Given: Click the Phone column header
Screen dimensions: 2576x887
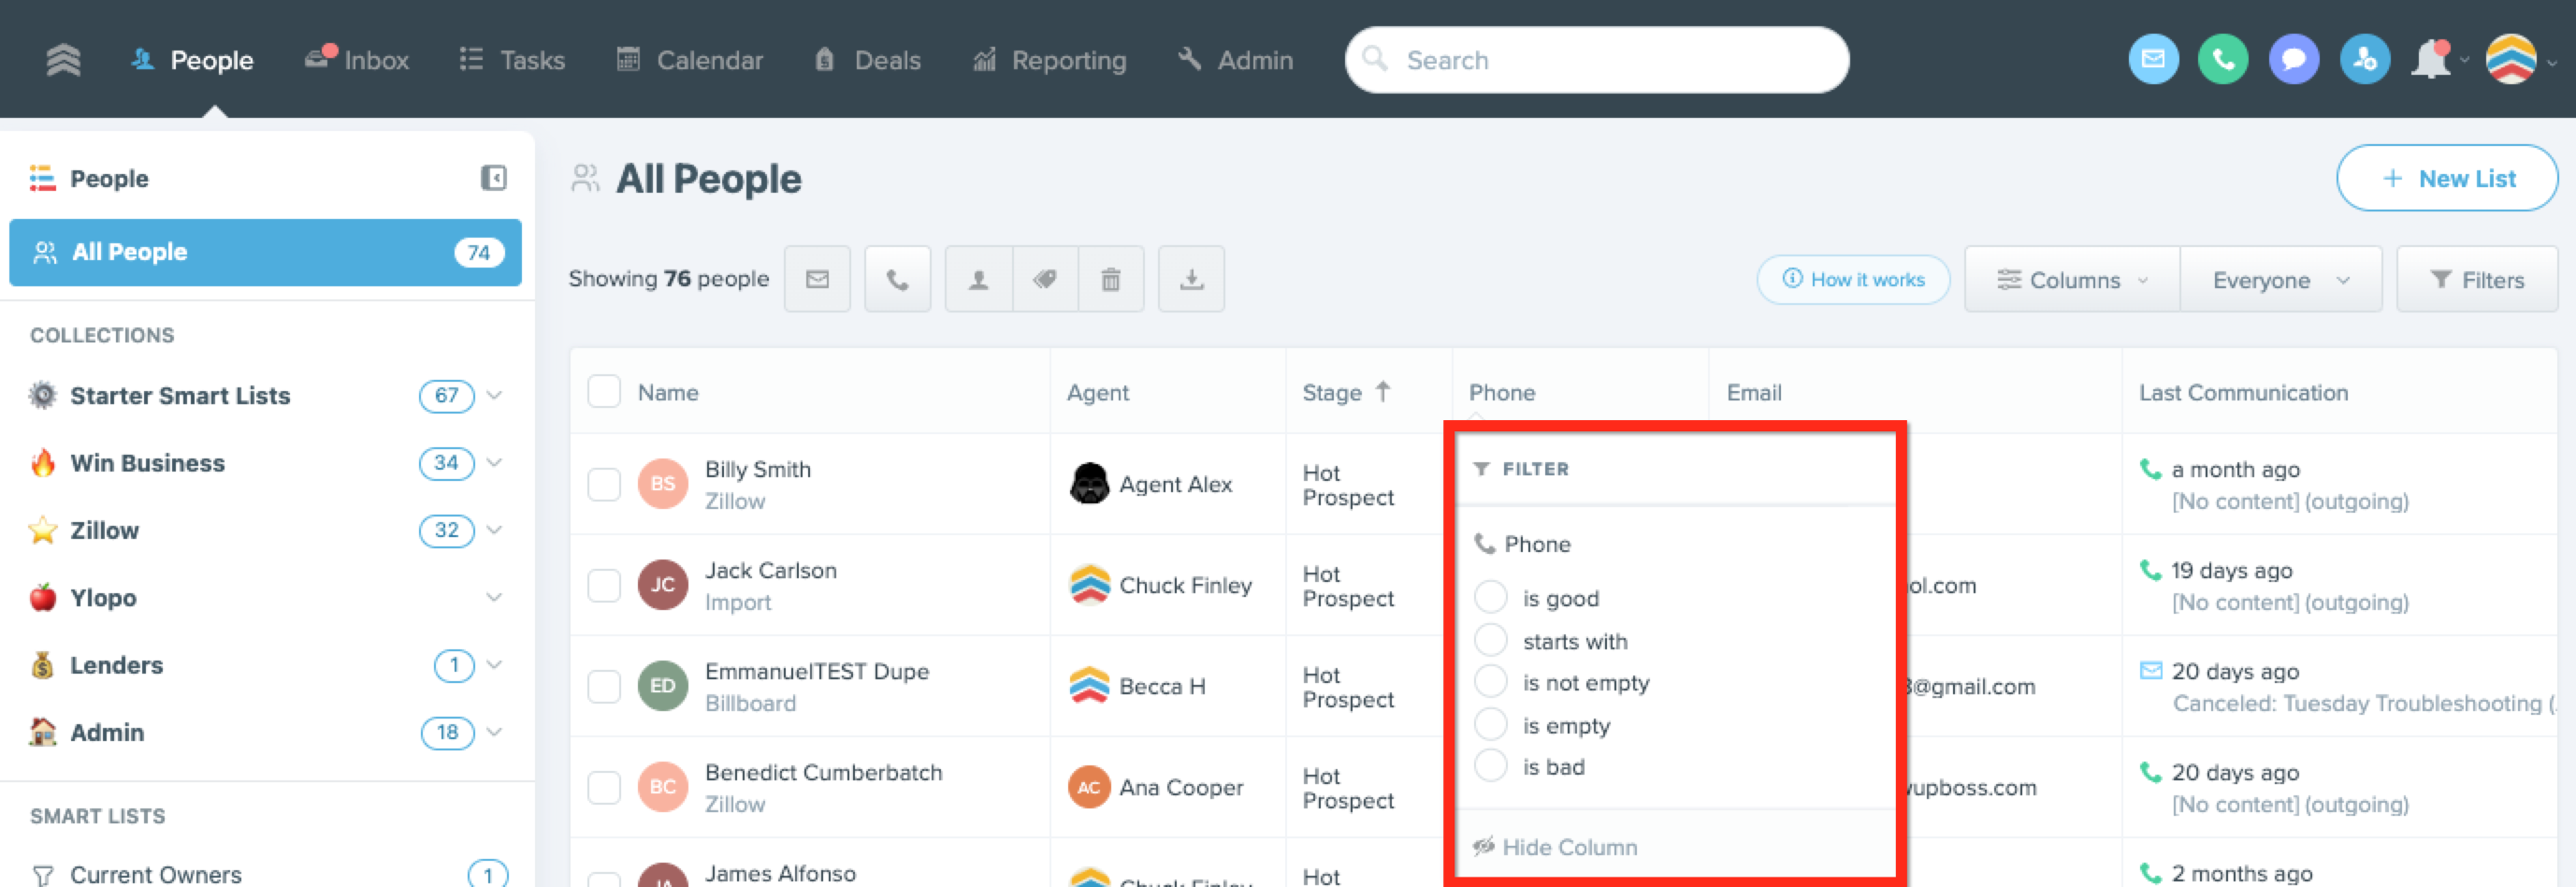Looking at the screenshot, I should [1502, 392].
